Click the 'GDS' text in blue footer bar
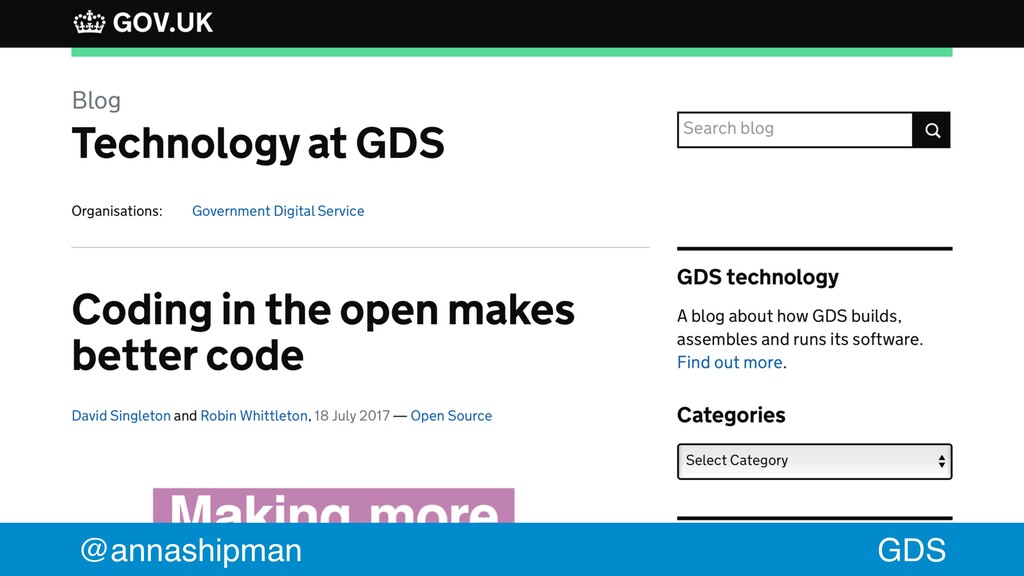Screen dimensions: 1024x576 point(912,550)
